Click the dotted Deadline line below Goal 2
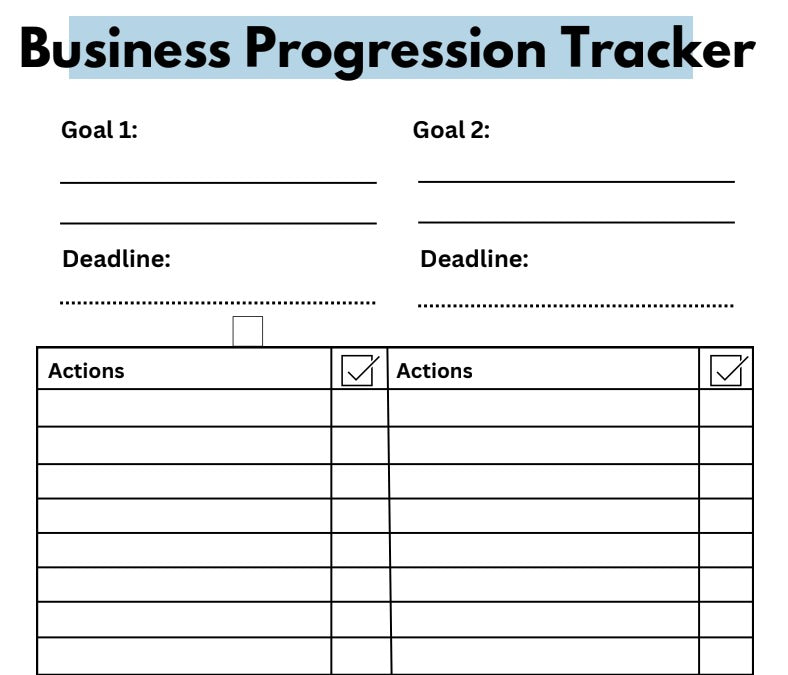This screenshot has width=788, height=675. tap(576, 304)
